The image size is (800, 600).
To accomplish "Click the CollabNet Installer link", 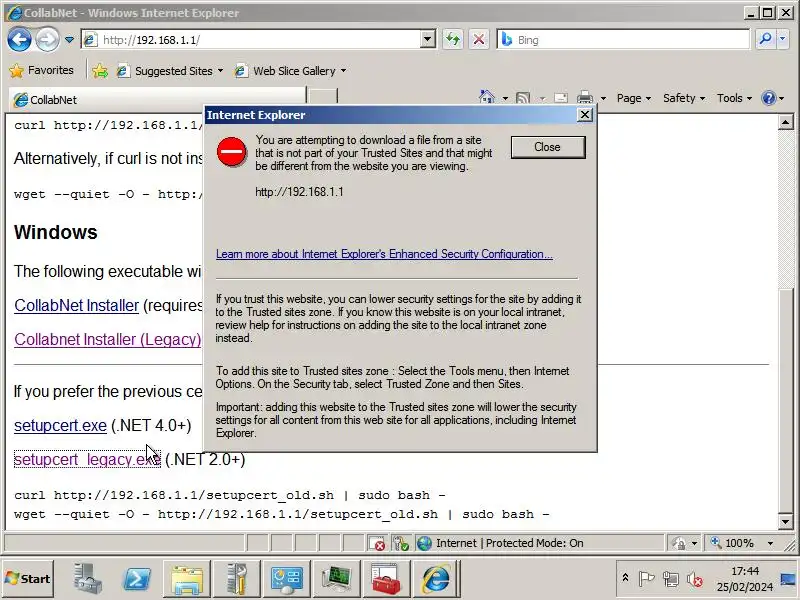I will click(x=77, y=305).
